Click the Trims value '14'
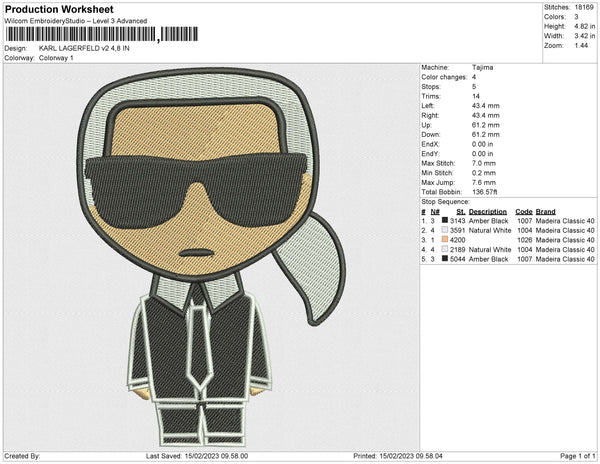600x464 pixels. (476, 96)
